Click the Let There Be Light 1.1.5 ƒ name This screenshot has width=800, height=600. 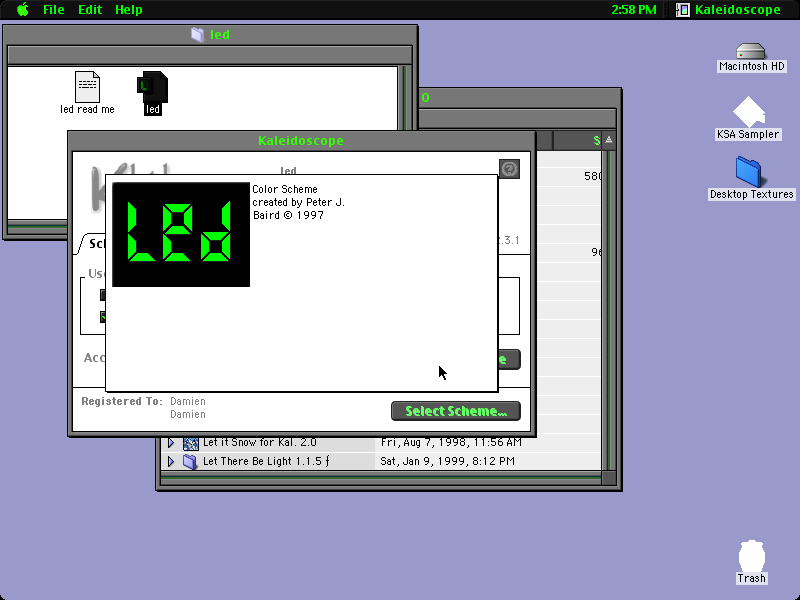(x=266, y=461)
